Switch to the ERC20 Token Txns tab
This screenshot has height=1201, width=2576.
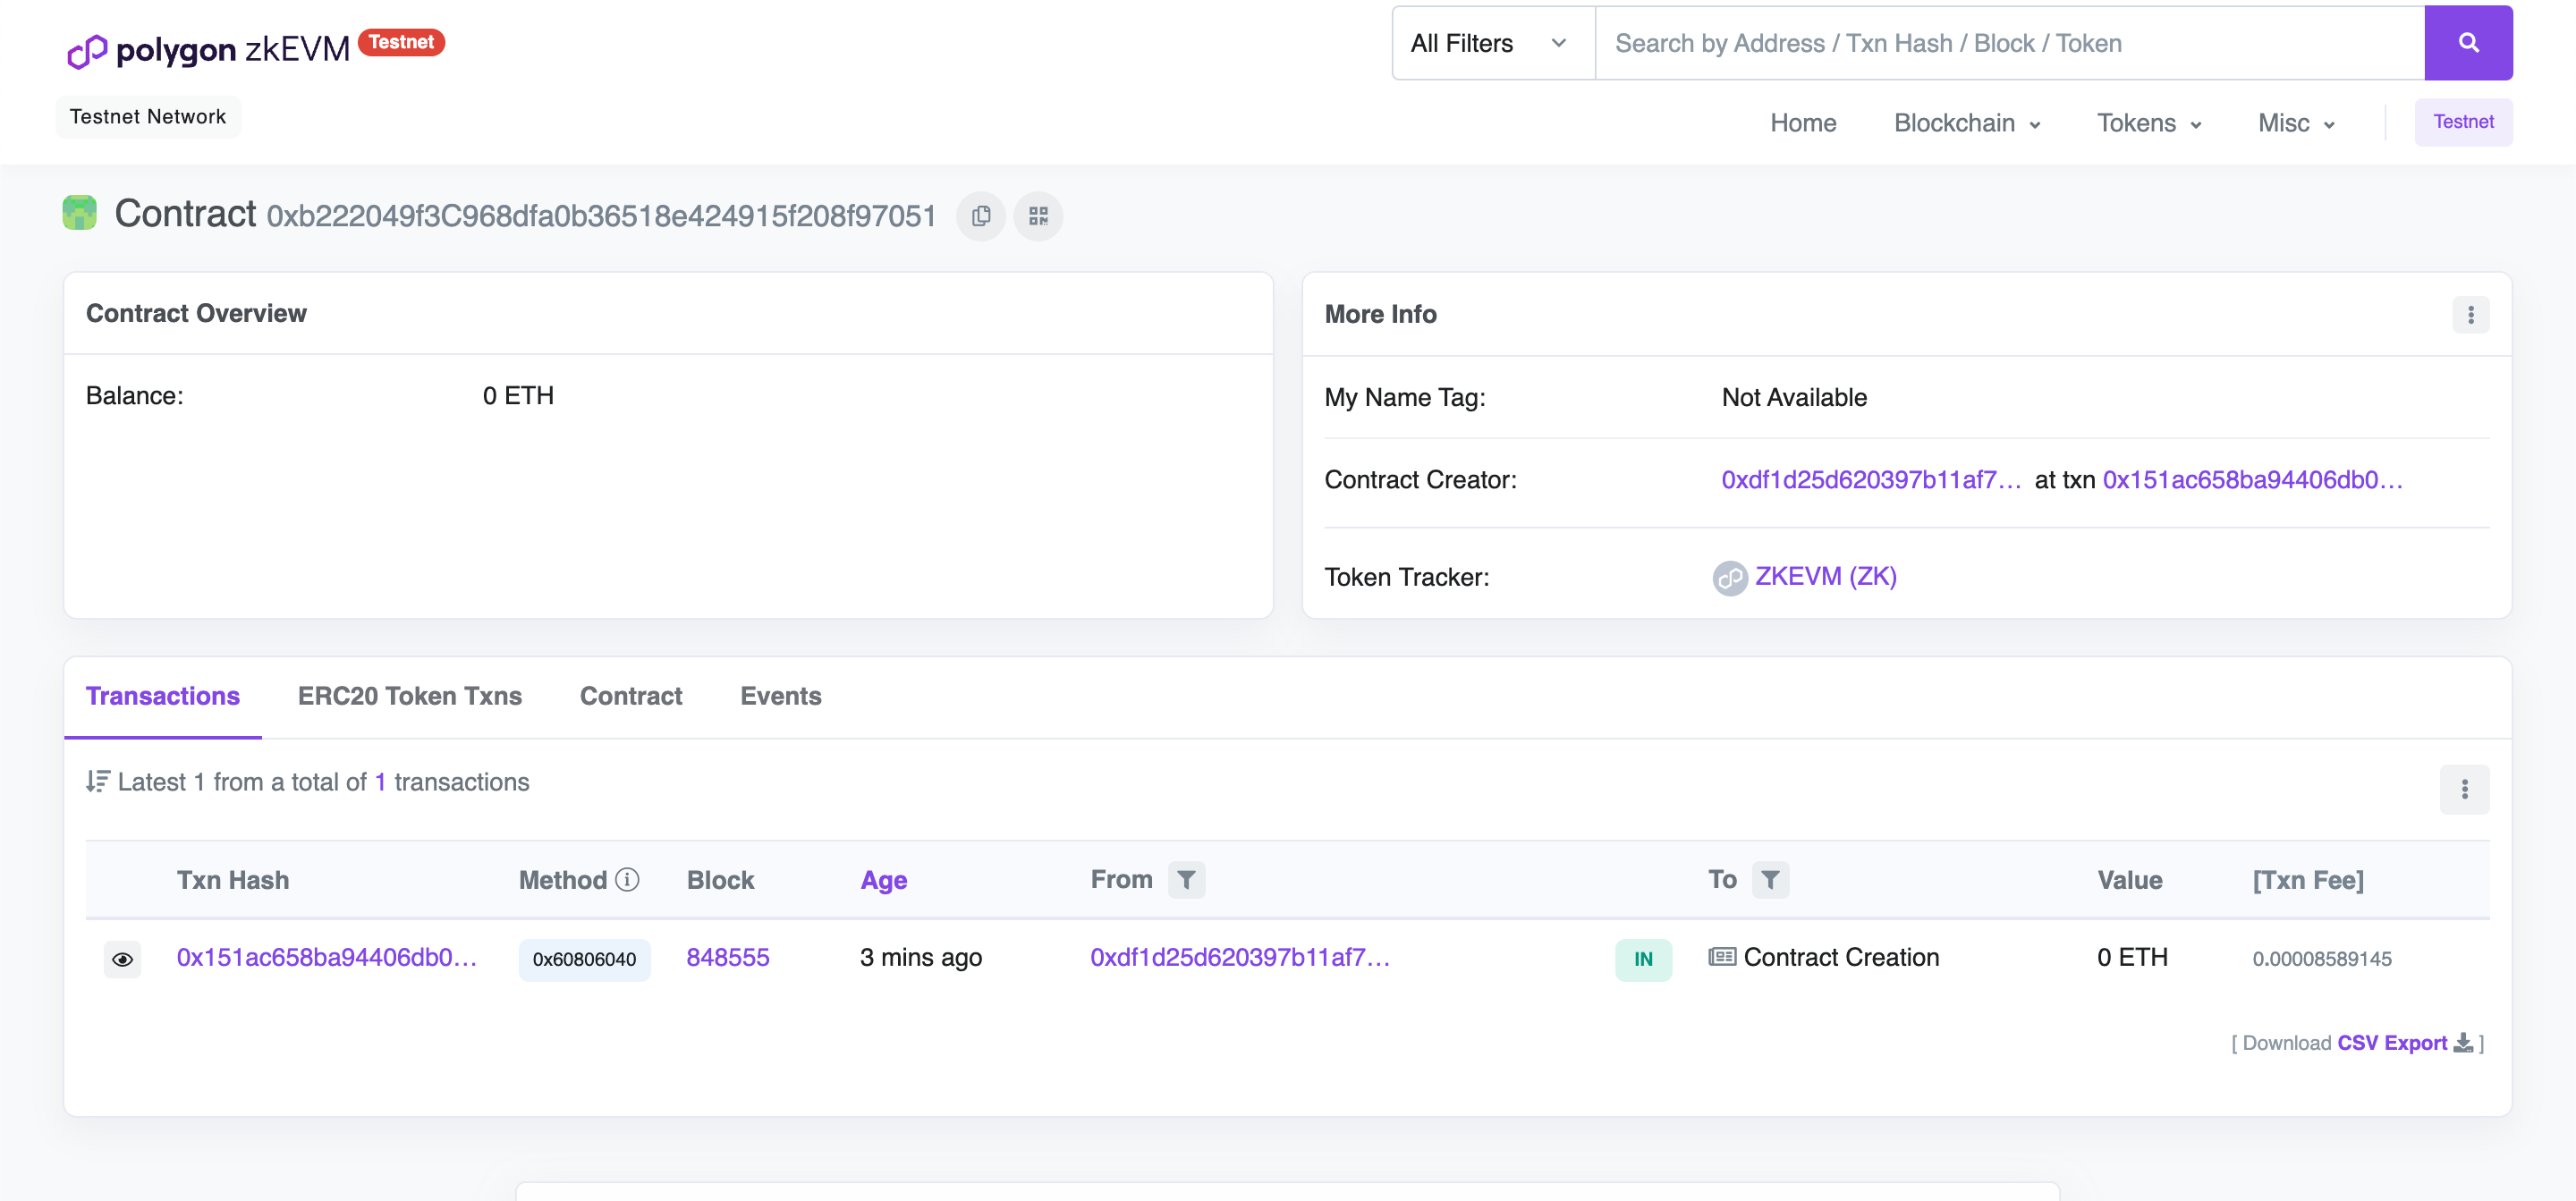point(409,696)
